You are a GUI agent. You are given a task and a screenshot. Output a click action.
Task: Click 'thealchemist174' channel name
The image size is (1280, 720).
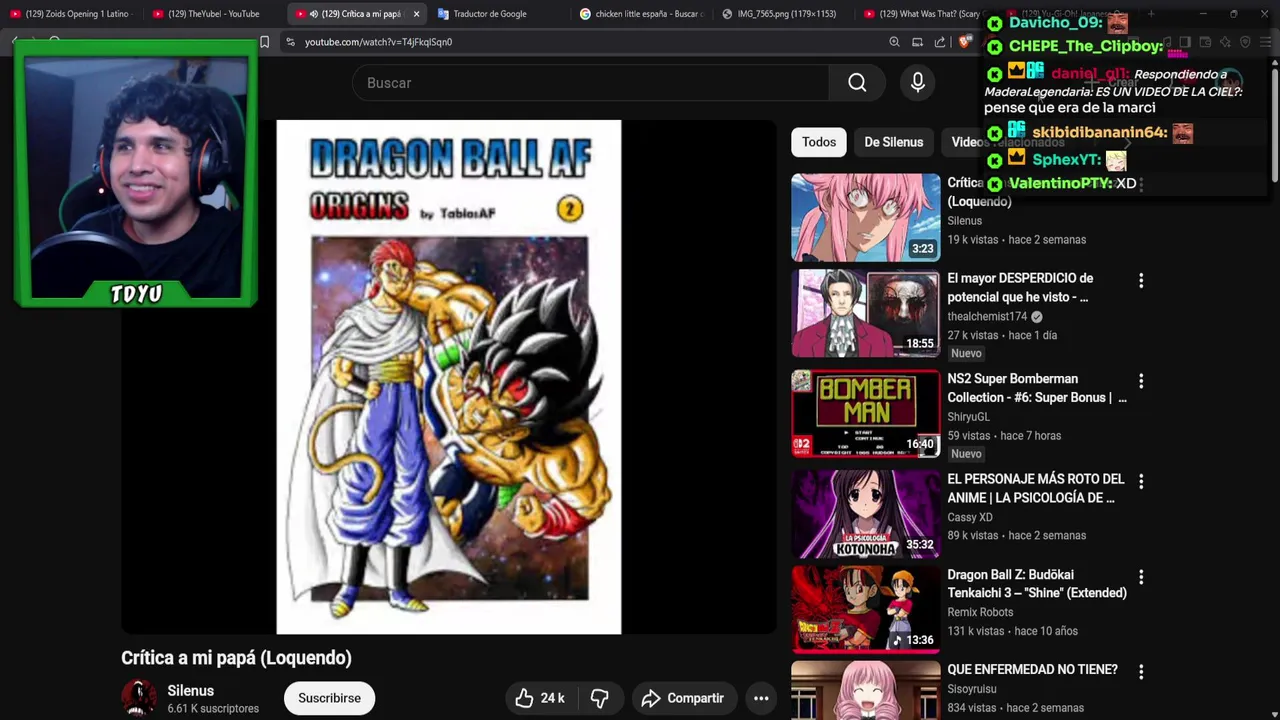coord(987,317)
